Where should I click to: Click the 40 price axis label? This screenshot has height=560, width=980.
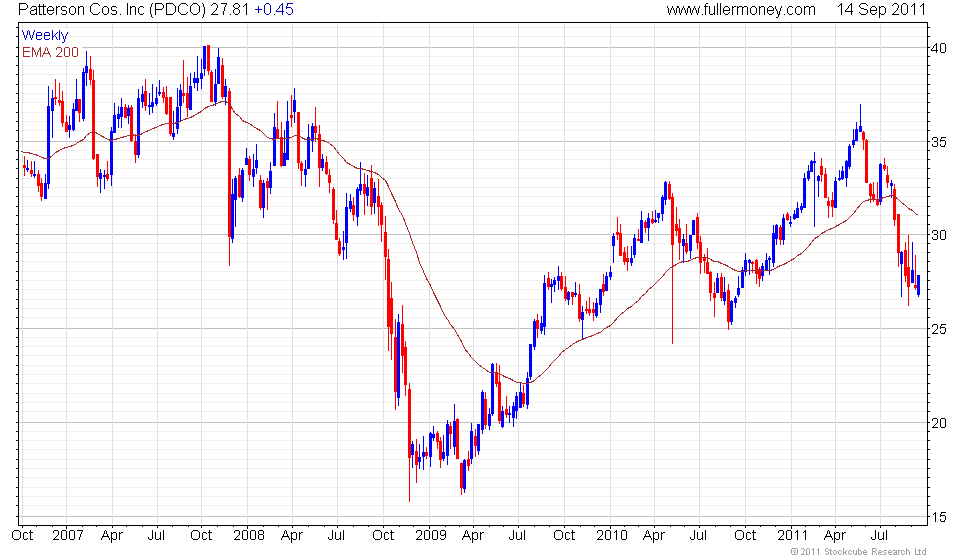939,48
